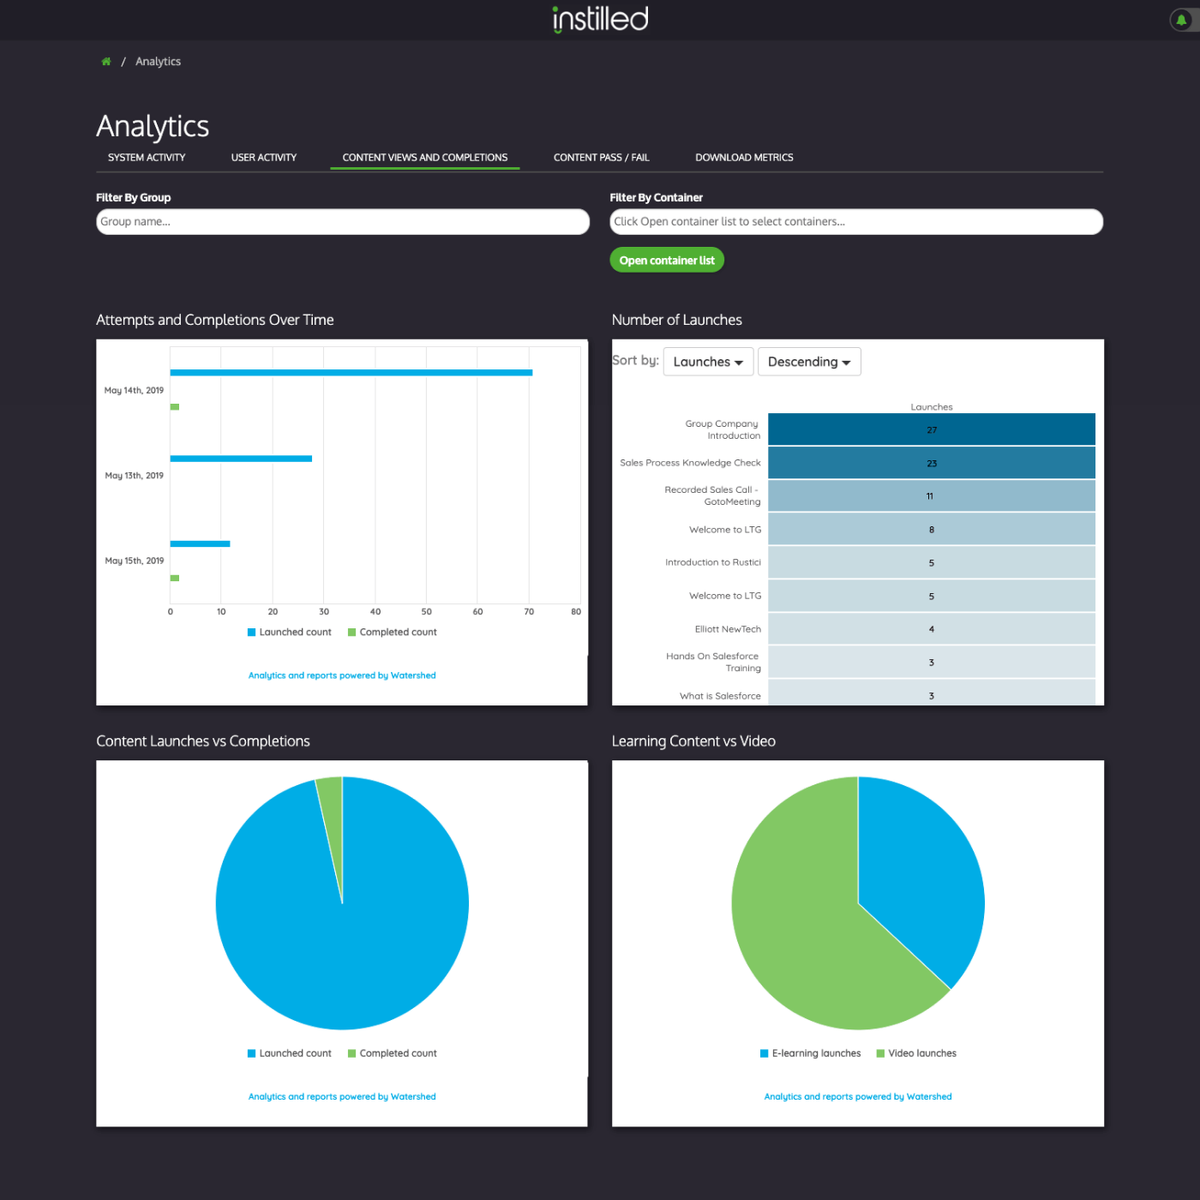This screenshot has width=1200, height=1200.
Task: Click the Analytics powered by Watershed link
Action: click(x=342, y=675)
